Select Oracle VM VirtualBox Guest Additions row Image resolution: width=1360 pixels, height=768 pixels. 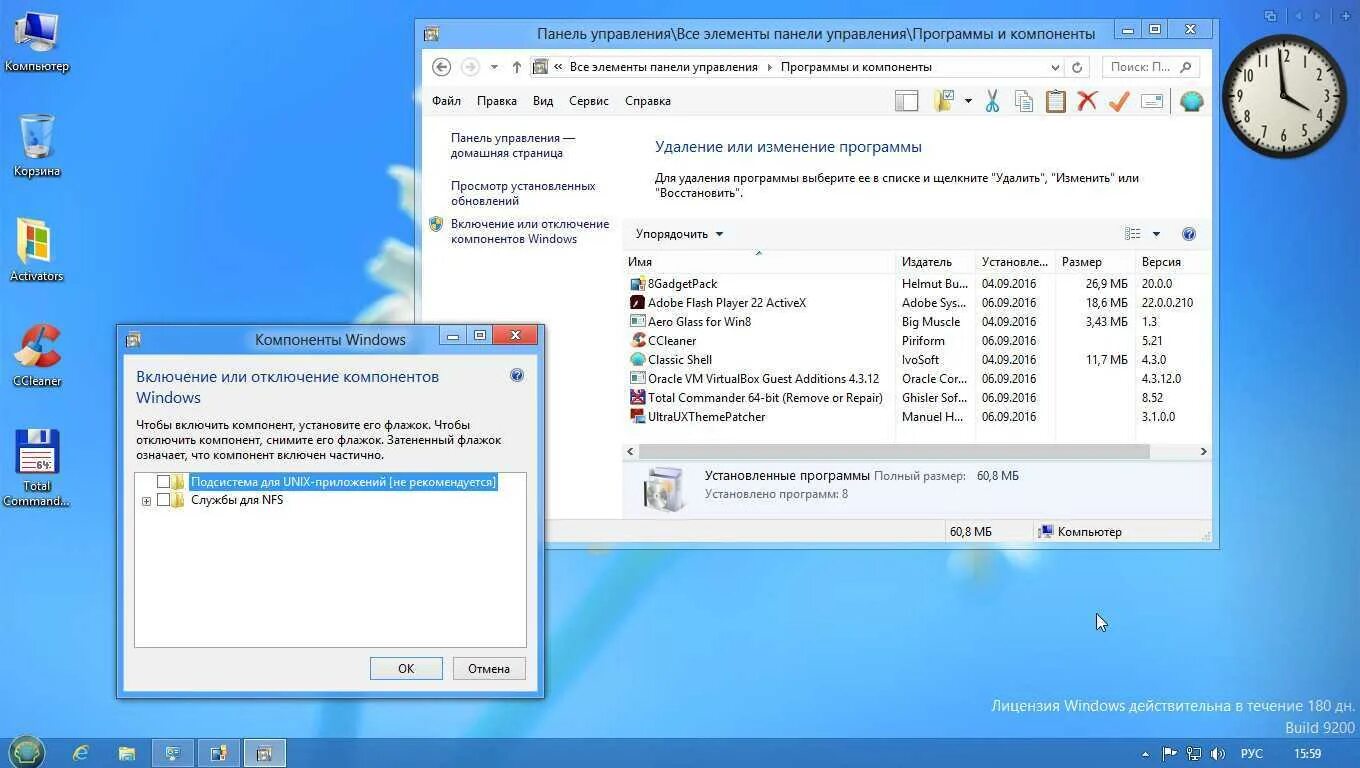pyautogui.click(x=912, y=379)
